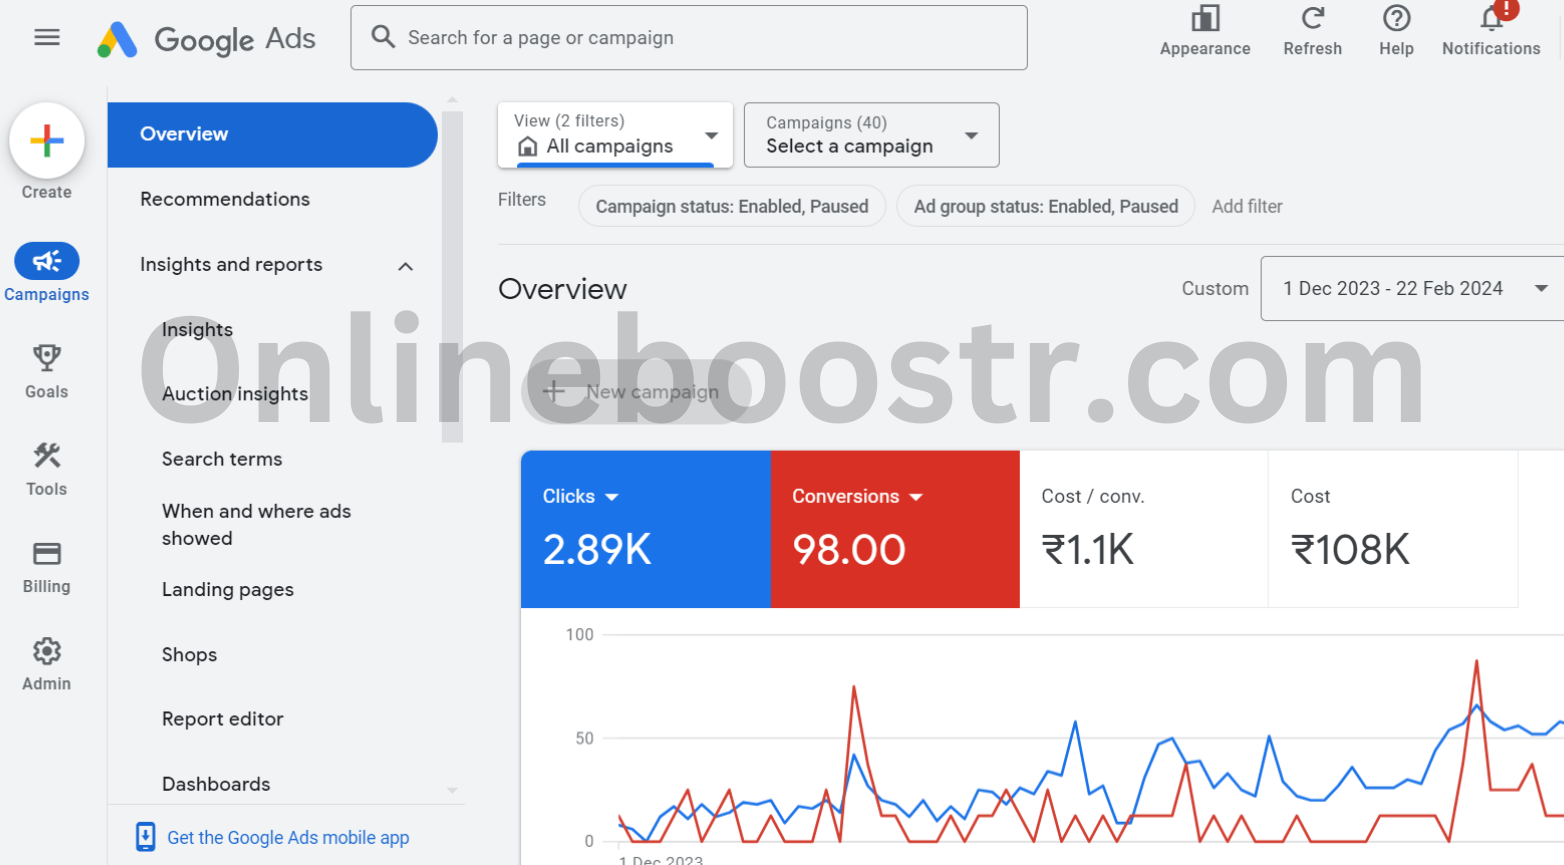Open Search terms in the navigation menu
This screenshot has width=1564, height=865.
222,459
